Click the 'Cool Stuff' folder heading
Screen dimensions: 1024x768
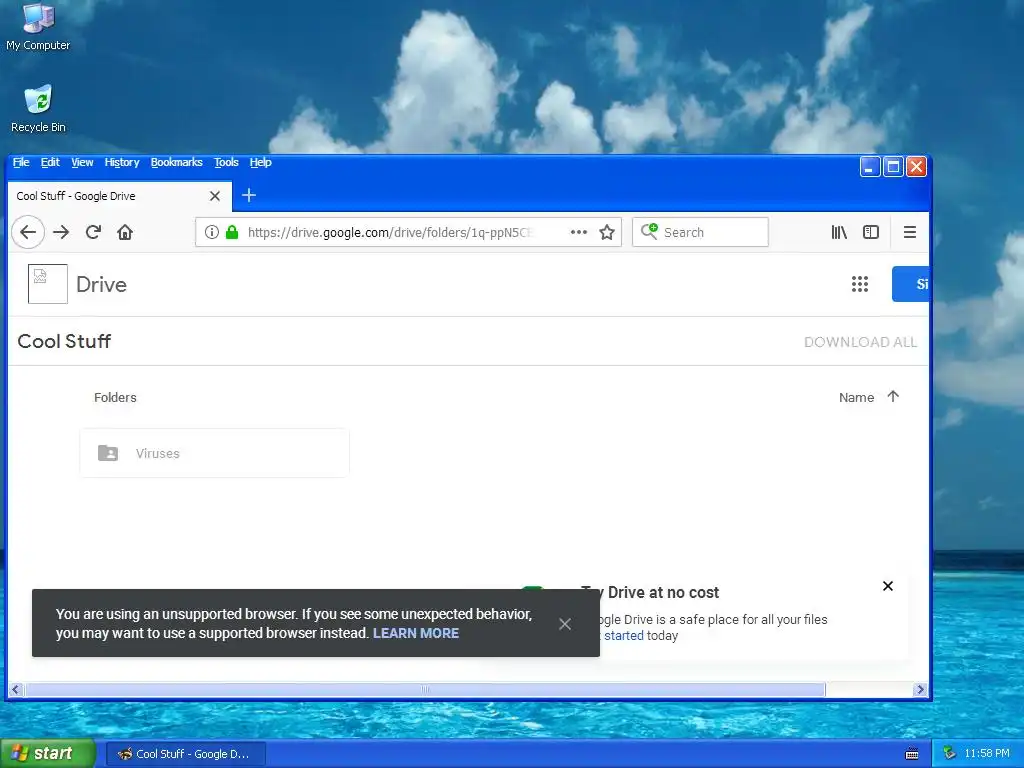[64, 341]
